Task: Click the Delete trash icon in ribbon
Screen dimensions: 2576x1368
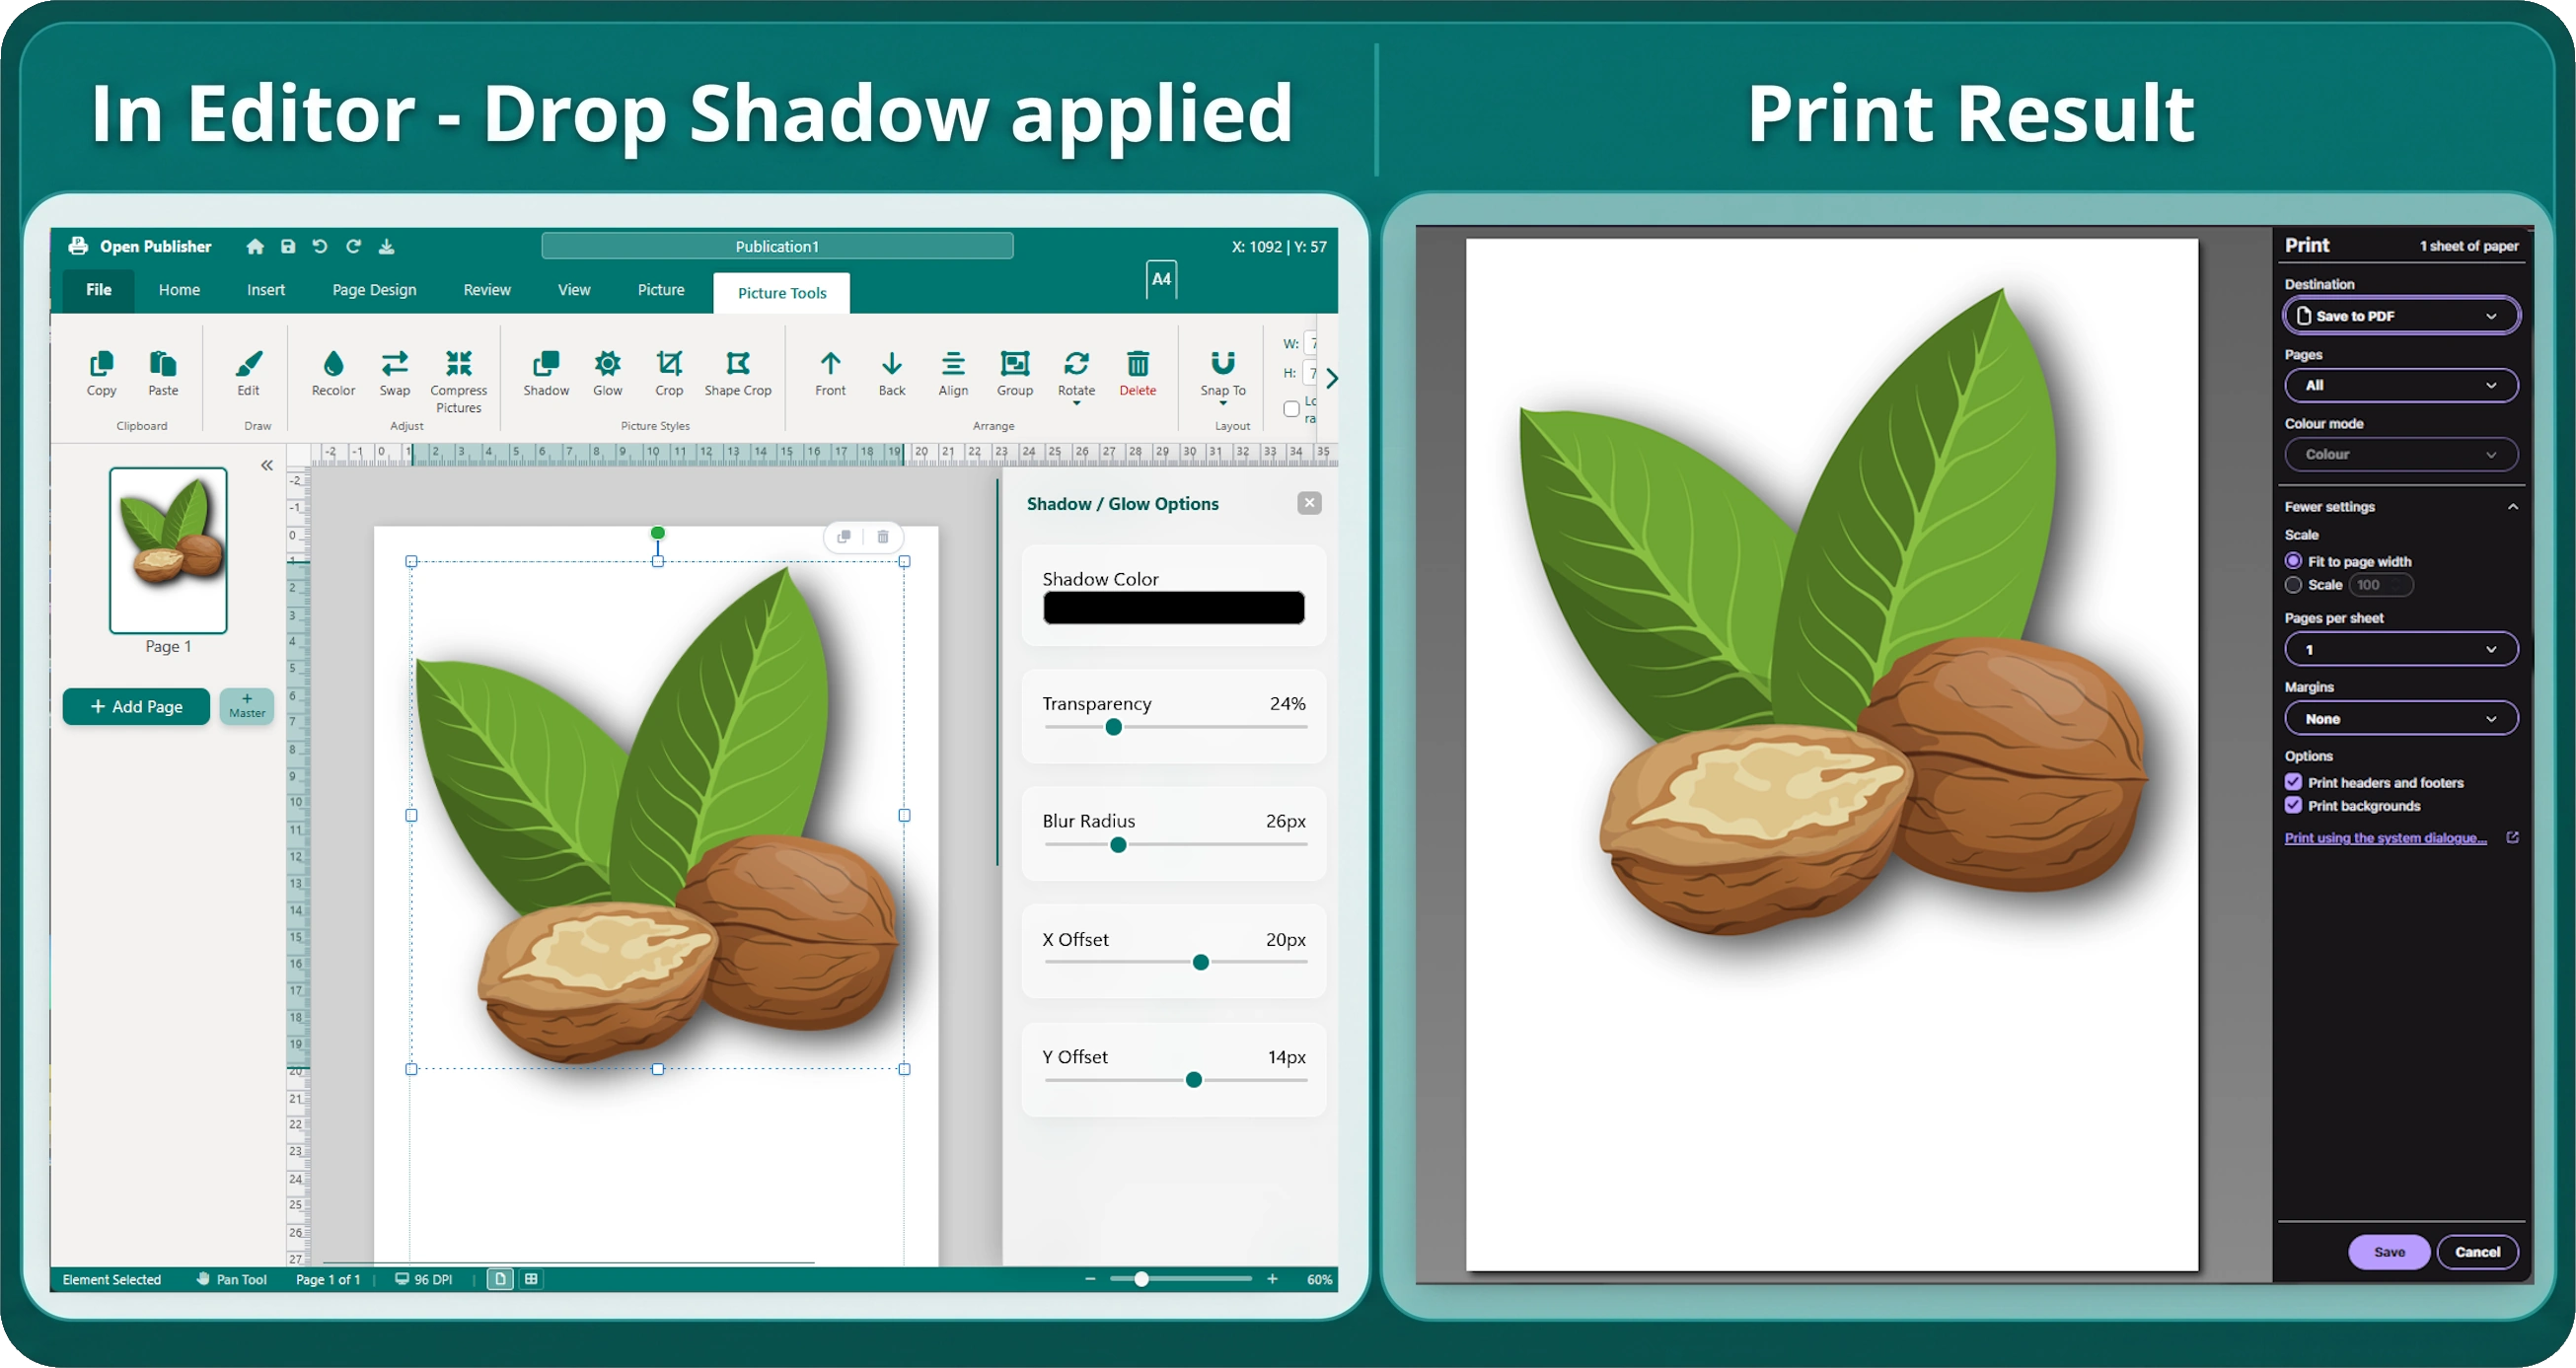Action: coord(1137,363)
